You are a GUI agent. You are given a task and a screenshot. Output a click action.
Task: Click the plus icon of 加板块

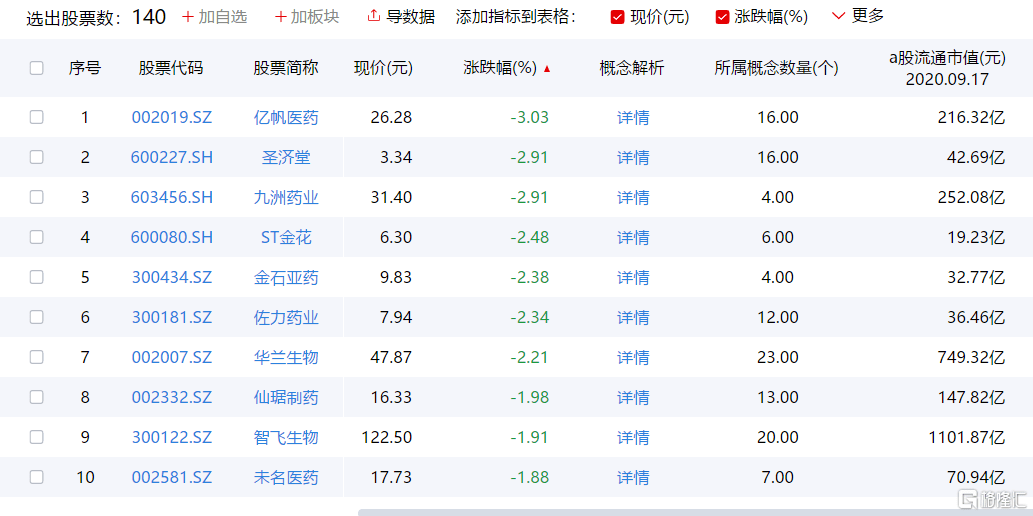281,17
